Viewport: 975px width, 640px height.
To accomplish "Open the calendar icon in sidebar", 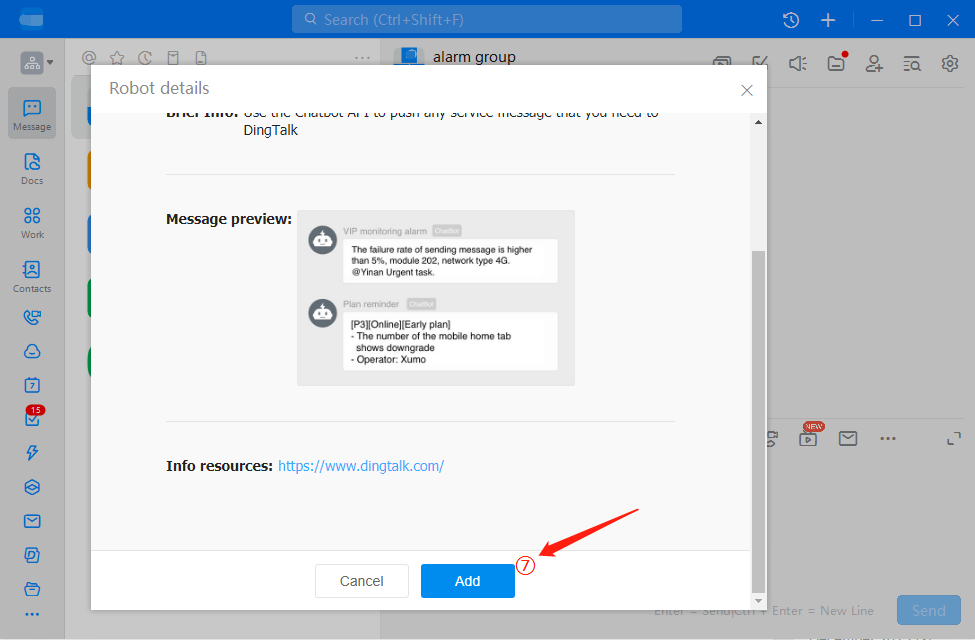I will coord(32,385).
